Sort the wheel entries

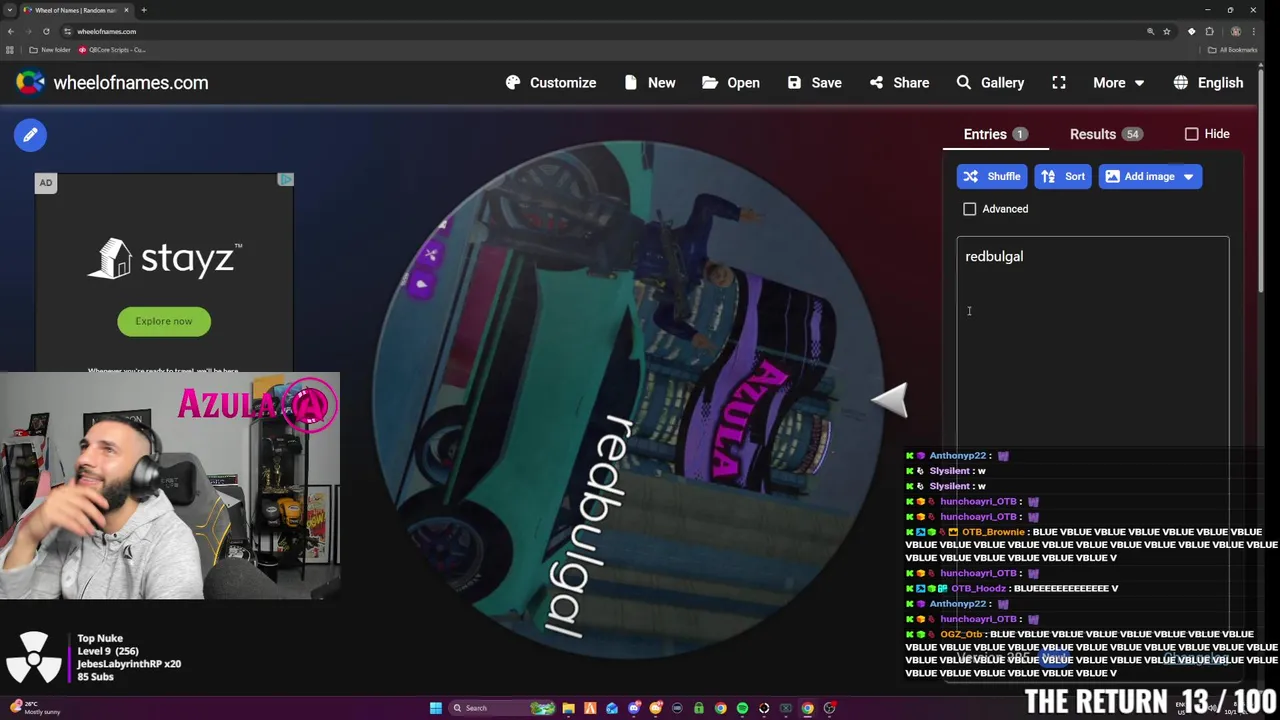(1063, 176)
